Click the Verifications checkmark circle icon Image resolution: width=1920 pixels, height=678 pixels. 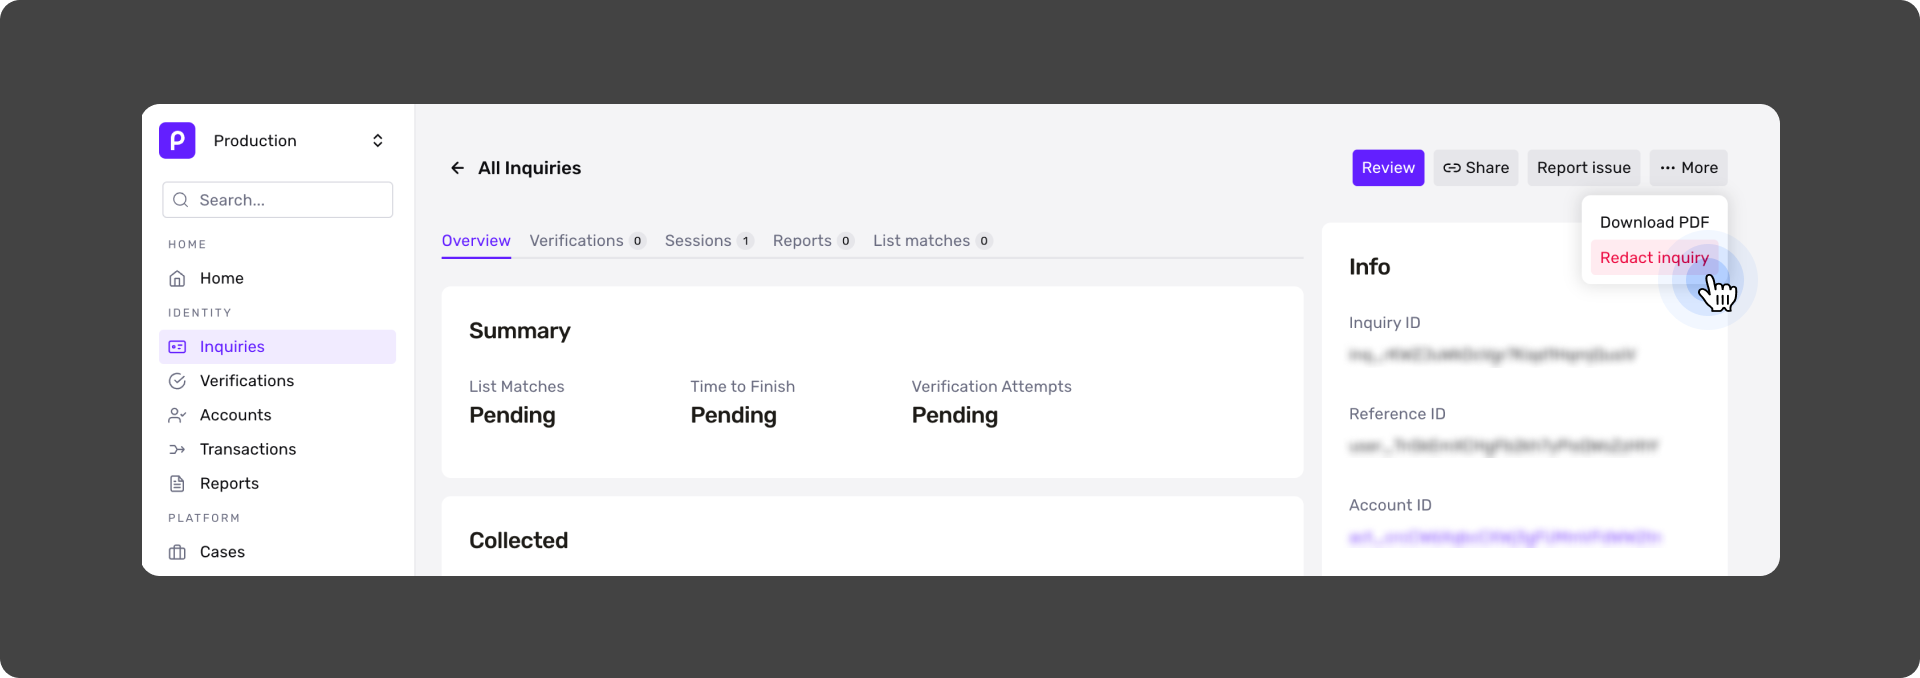click(x=177, y=381)
